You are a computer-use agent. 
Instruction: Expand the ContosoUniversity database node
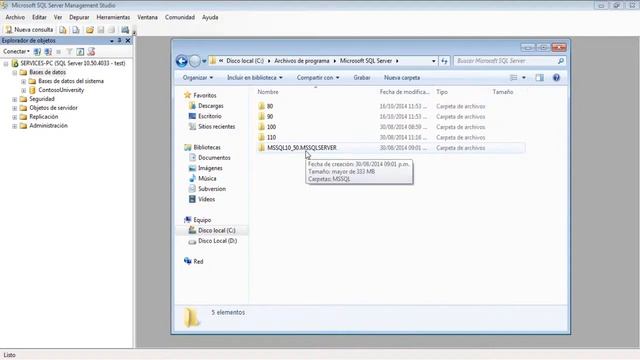(x=24, y=91)
